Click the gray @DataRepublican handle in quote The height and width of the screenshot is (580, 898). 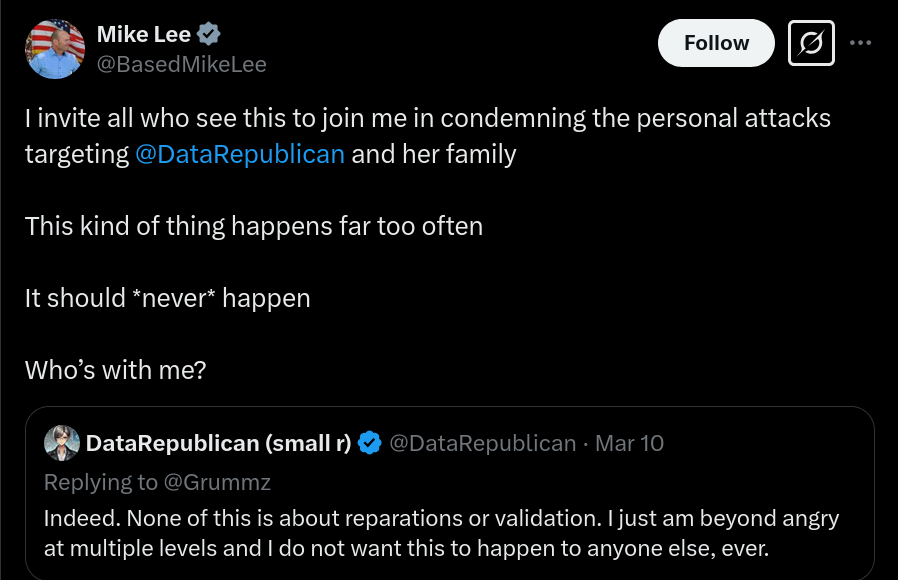(482, 443)
